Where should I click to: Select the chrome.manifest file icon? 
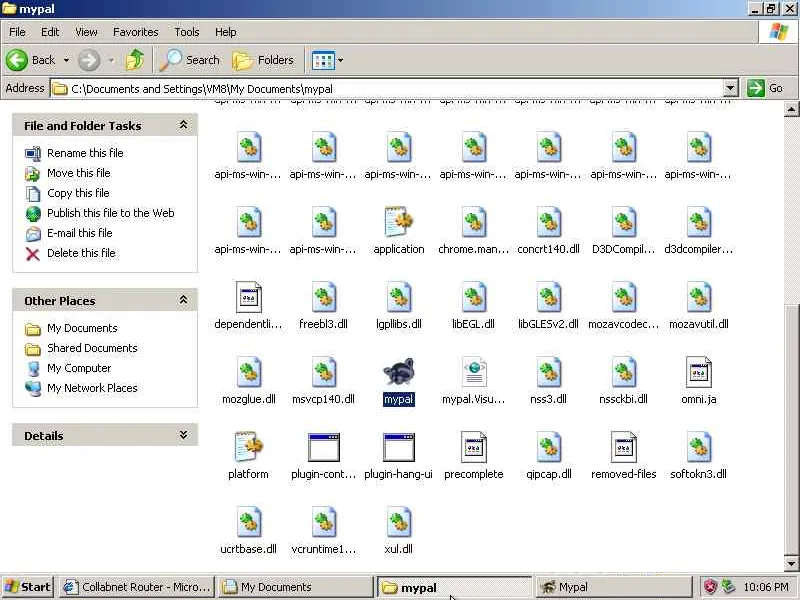click(473, 222)
